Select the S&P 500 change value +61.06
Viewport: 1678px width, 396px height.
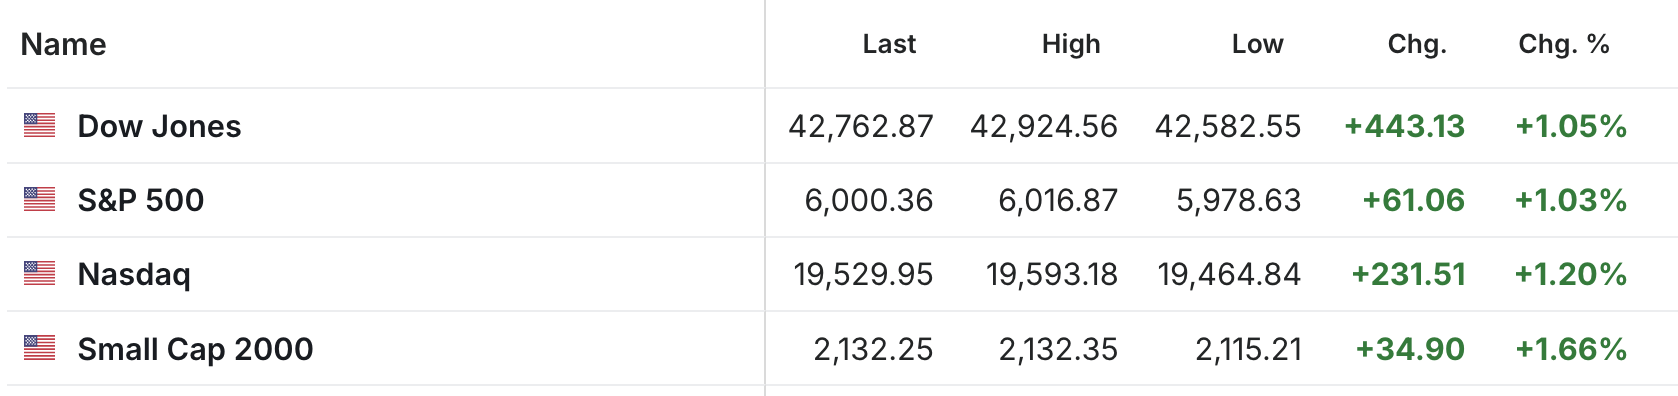[x=1414, y=200]
